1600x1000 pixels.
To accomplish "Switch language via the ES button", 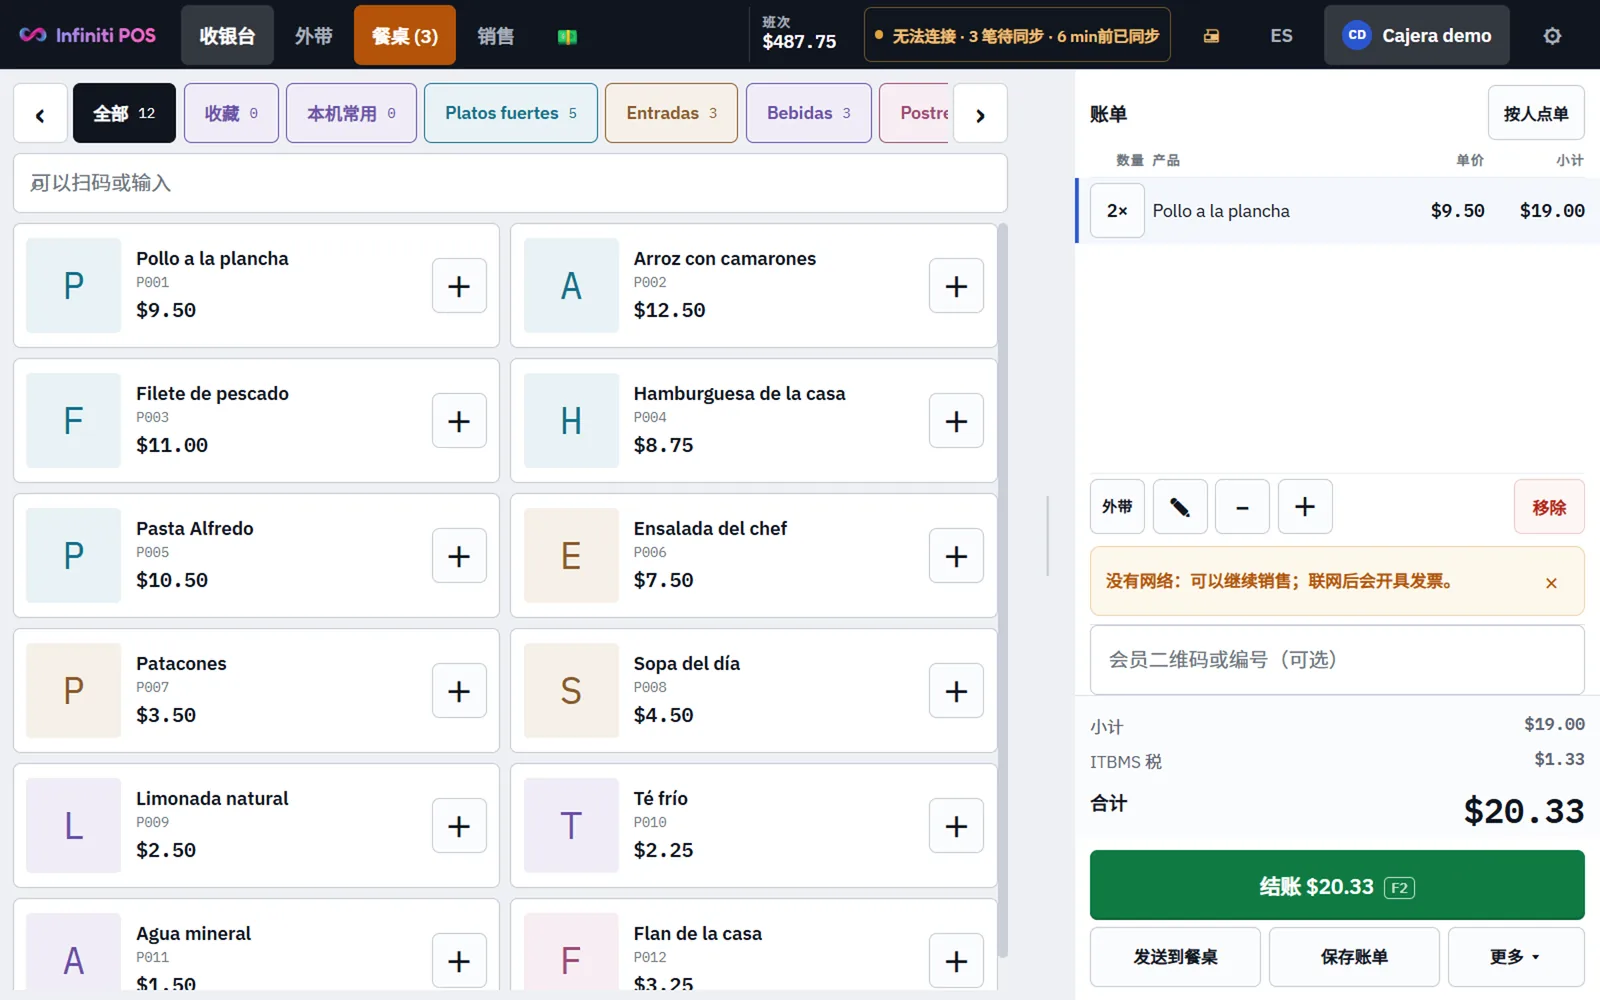I will [1281, 36].
